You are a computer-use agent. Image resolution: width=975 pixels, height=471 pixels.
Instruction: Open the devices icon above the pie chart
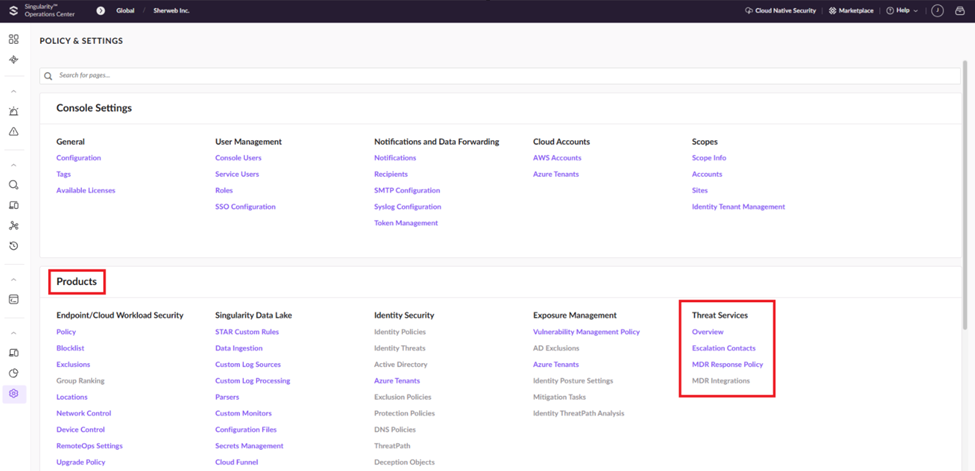click(x=14, y=353)
